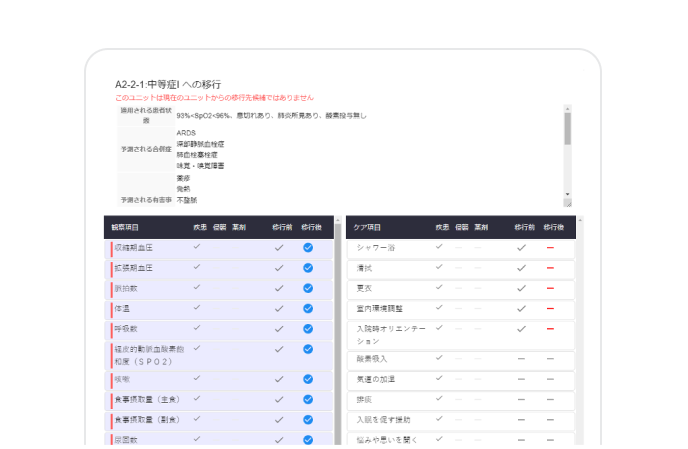This screenshot has width=688, height=449.
Task: Click 疾患 checkmark in 酸素吸入 row
Action: [439, 357]
